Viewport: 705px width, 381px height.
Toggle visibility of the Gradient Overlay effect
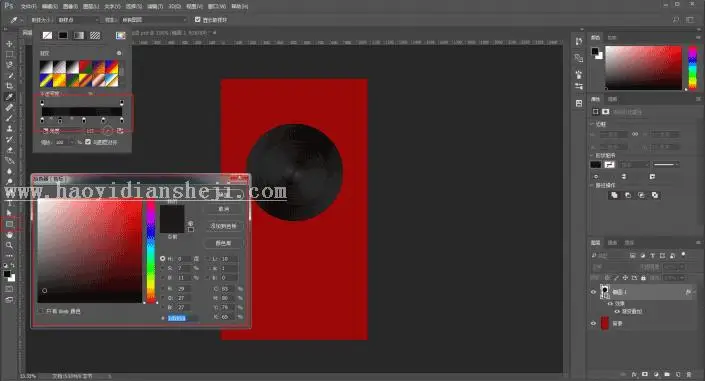click(617, 311)
